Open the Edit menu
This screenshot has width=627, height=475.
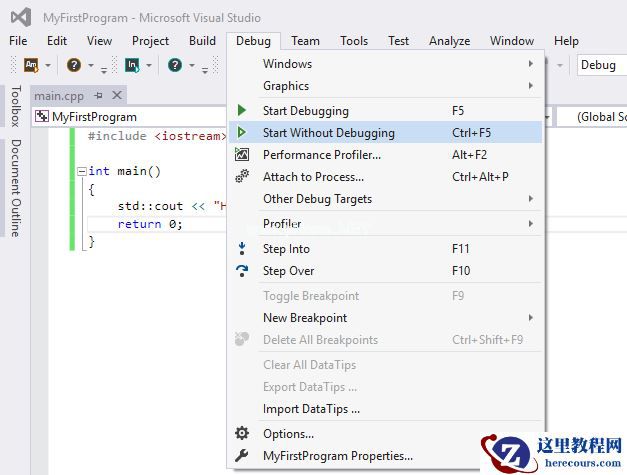coord(57,41)
